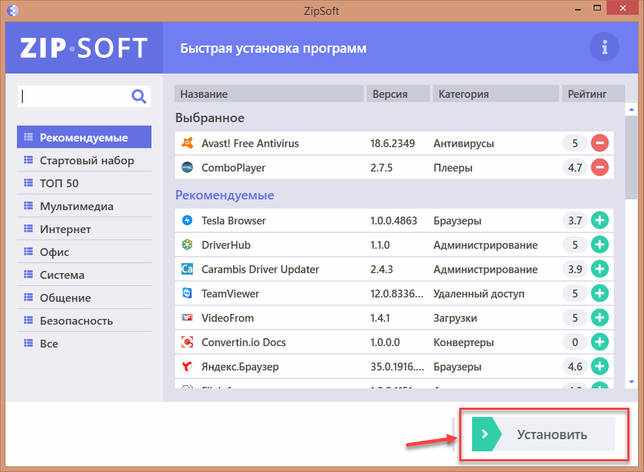The width and height of the screenshot is (644, 472).
Task: Select the Convertin.io Docs name text
Action: (243, 342)
